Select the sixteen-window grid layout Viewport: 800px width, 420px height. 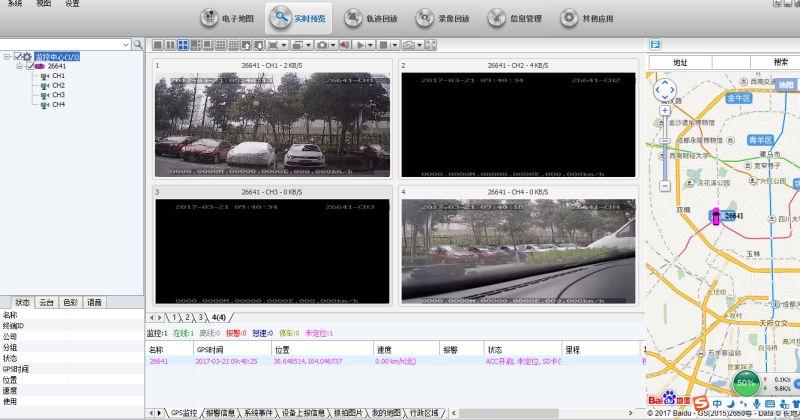click(234, 45)
